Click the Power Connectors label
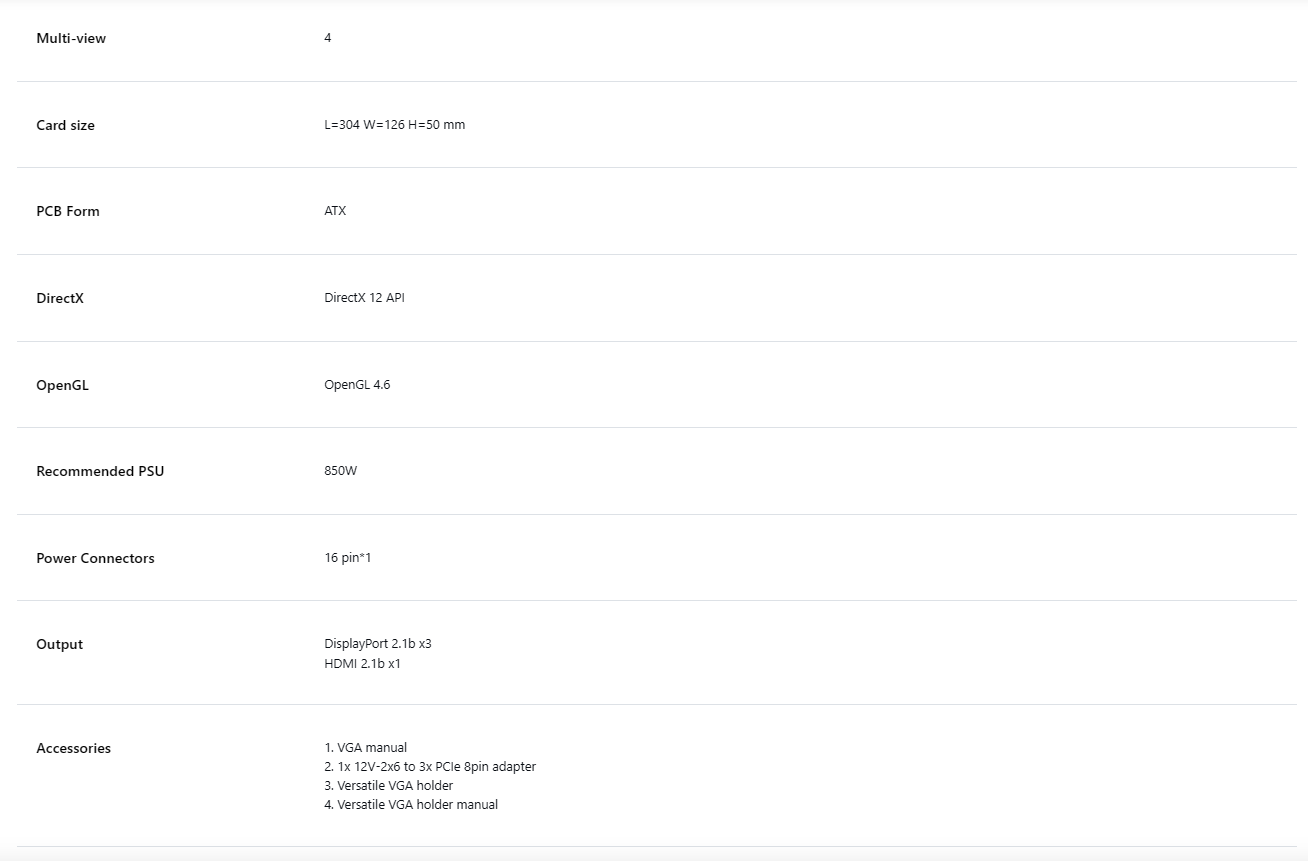Viewport: 1308px width, 861px height. coord(96,558)
